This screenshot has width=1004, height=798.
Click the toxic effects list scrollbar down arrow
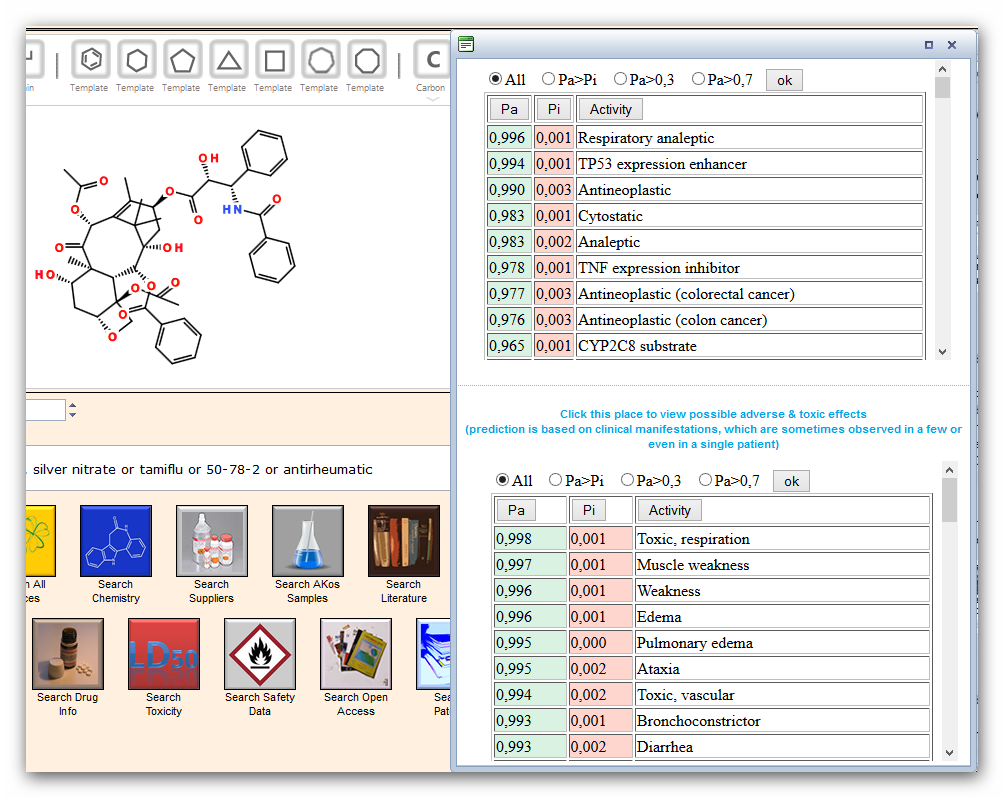[x=950, y=753]
